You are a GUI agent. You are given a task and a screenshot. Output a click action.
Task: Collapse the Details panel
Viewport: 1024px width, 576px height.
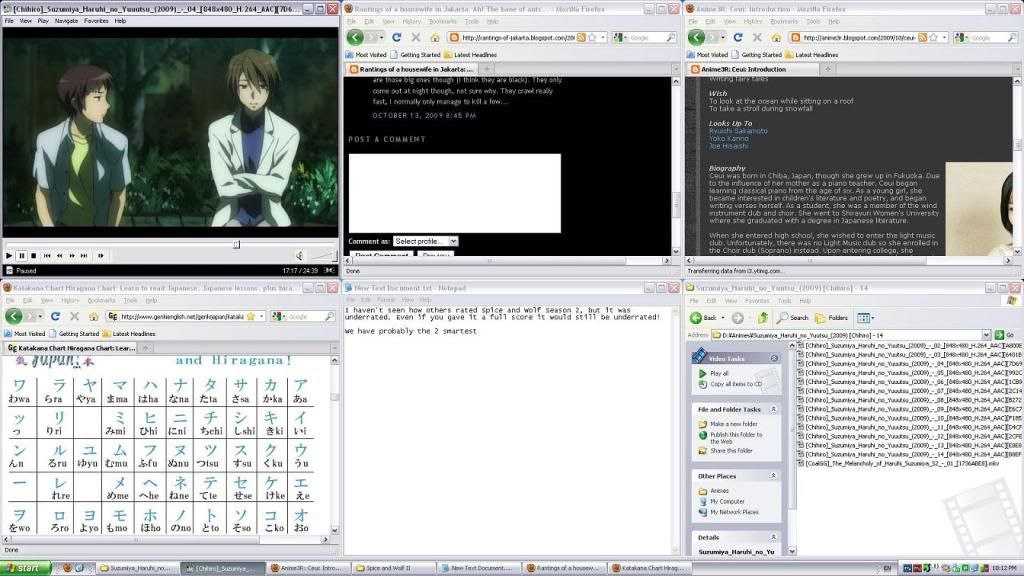[774, 537]
